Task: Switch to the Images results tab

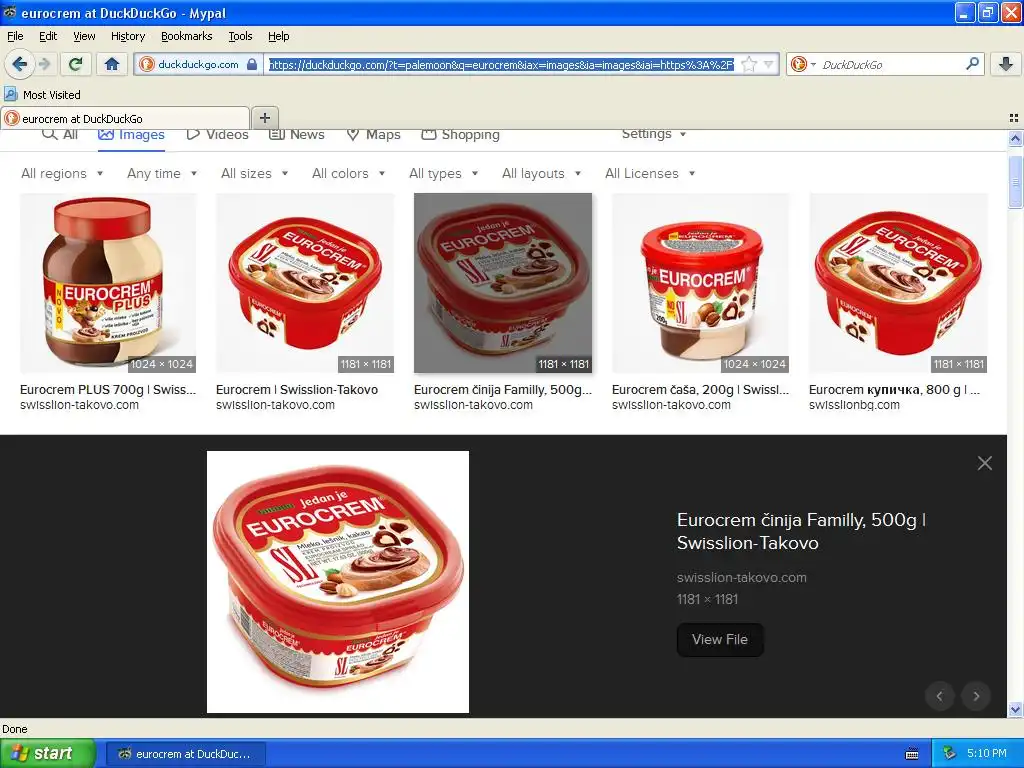Action: (131, 135)
